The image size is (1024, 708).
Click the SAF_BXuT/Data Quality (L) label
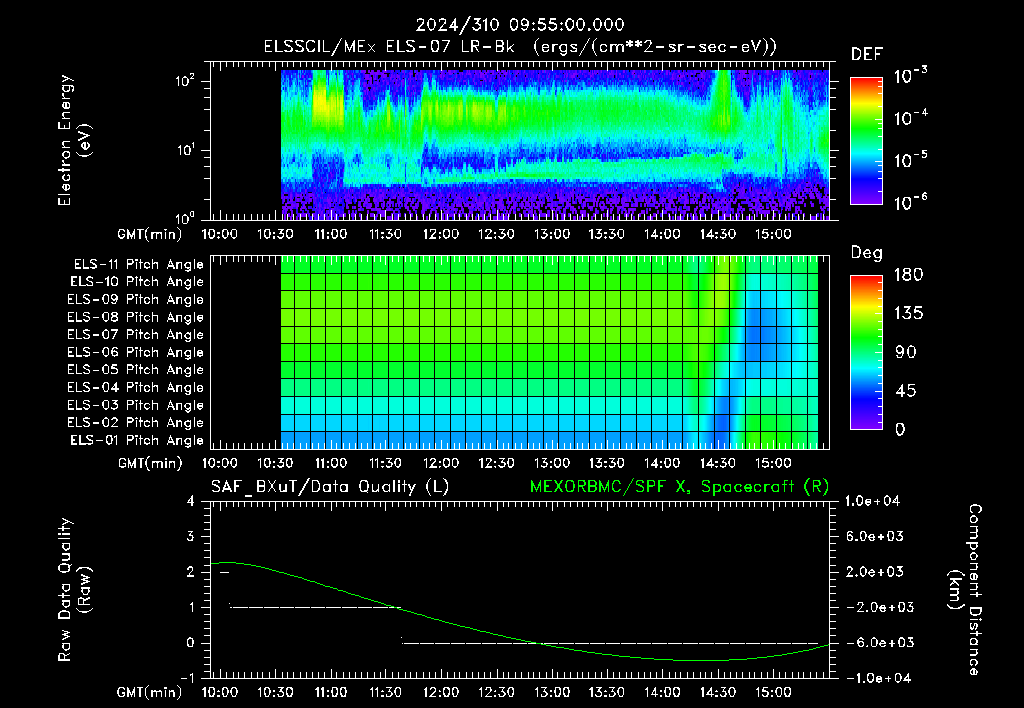coord(330,487)
